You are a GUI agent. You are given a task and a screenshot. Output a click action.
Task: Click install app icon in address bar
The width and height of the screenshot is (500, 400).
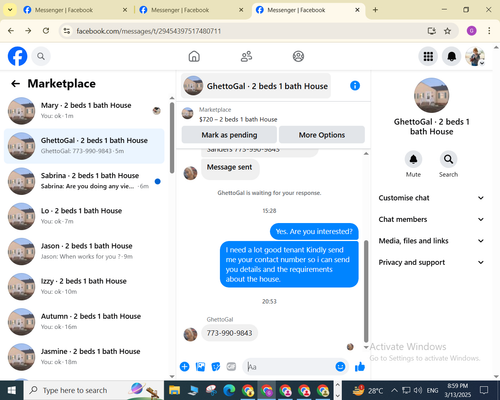tap(432, 31)
